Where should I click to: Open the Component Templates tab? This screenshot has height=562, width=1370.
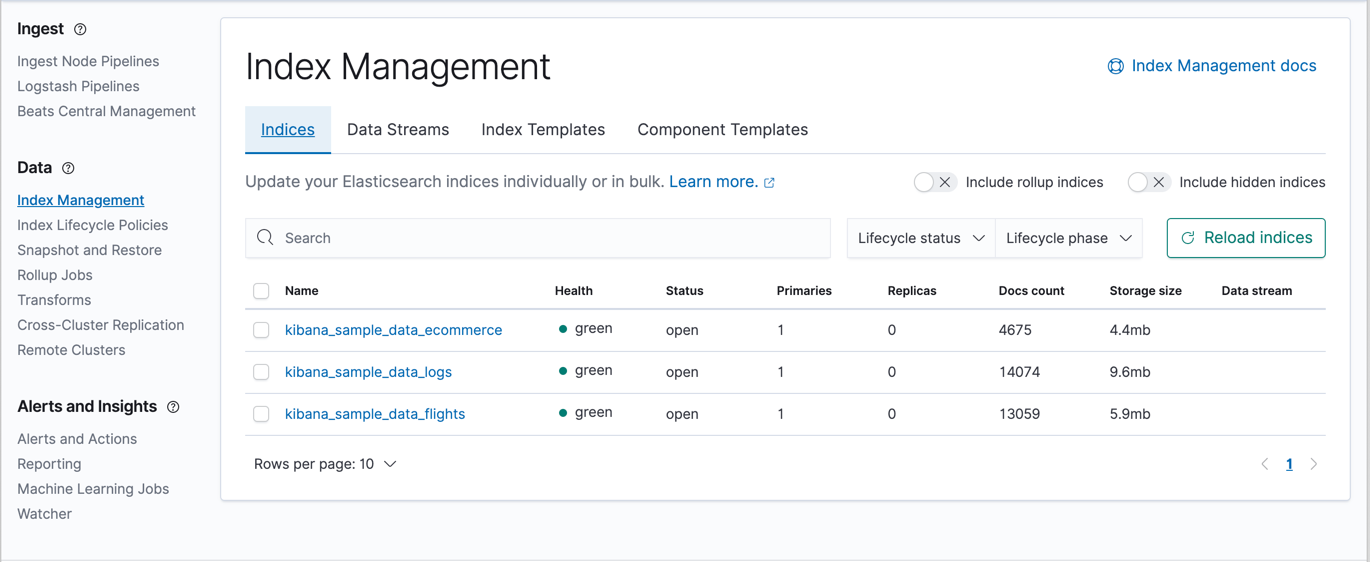pos(722,130)
